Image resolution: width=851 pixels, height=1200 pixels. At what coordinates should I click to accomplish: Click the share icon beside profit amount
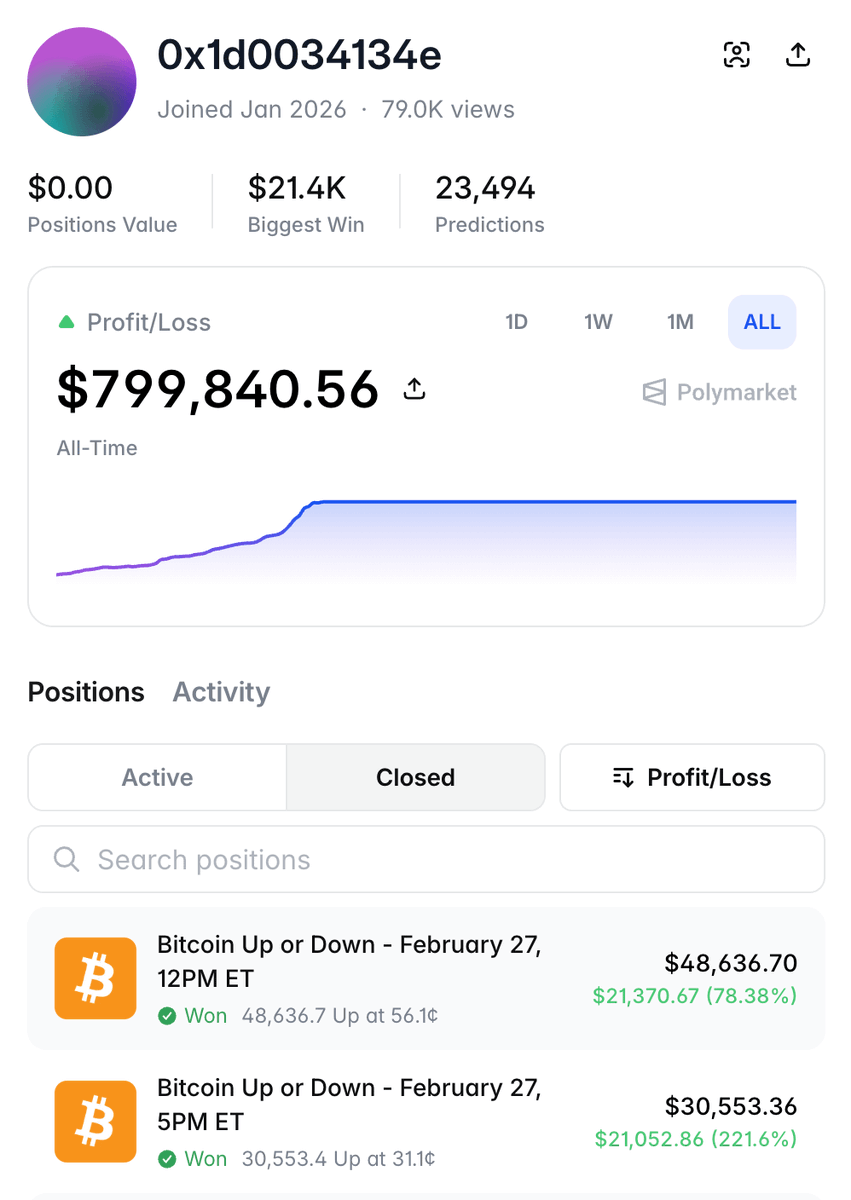414,389
